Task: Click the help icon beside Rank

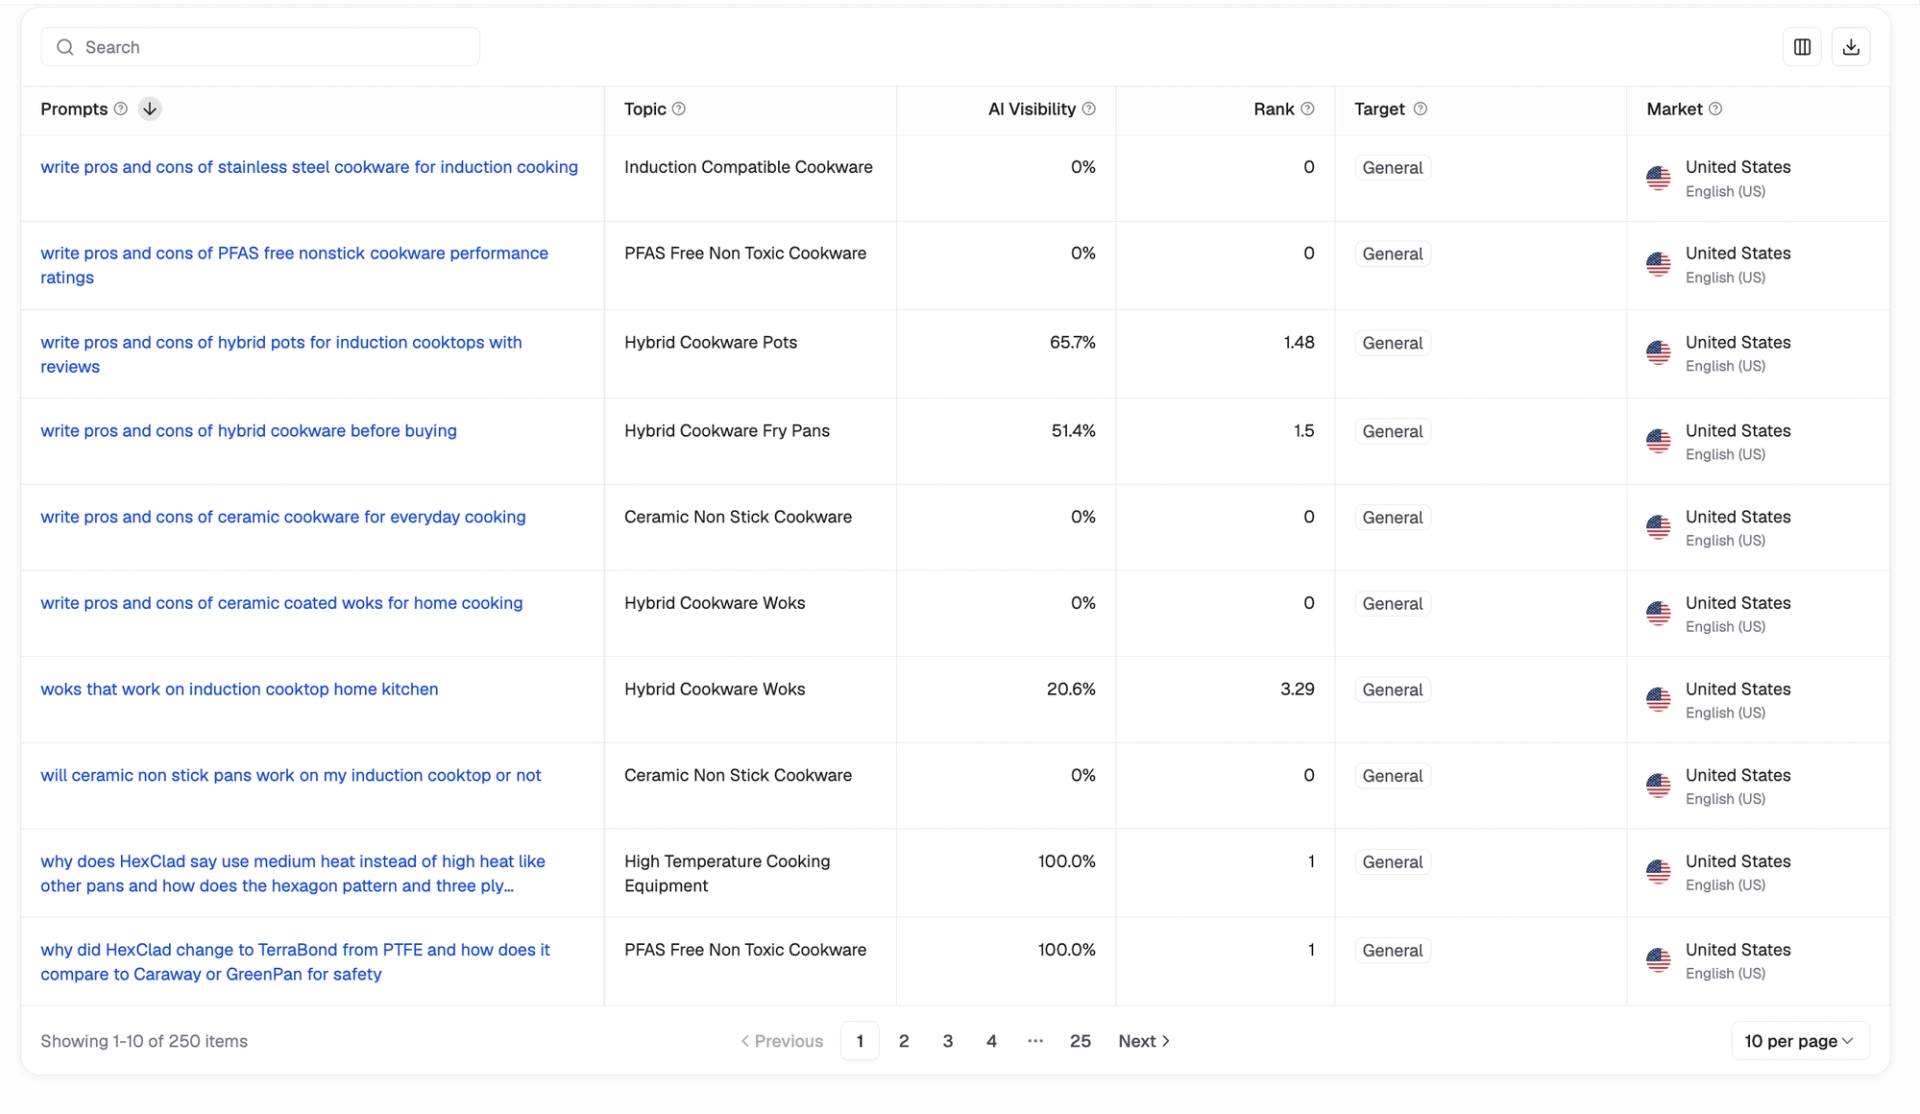Action: [1307, 109]
